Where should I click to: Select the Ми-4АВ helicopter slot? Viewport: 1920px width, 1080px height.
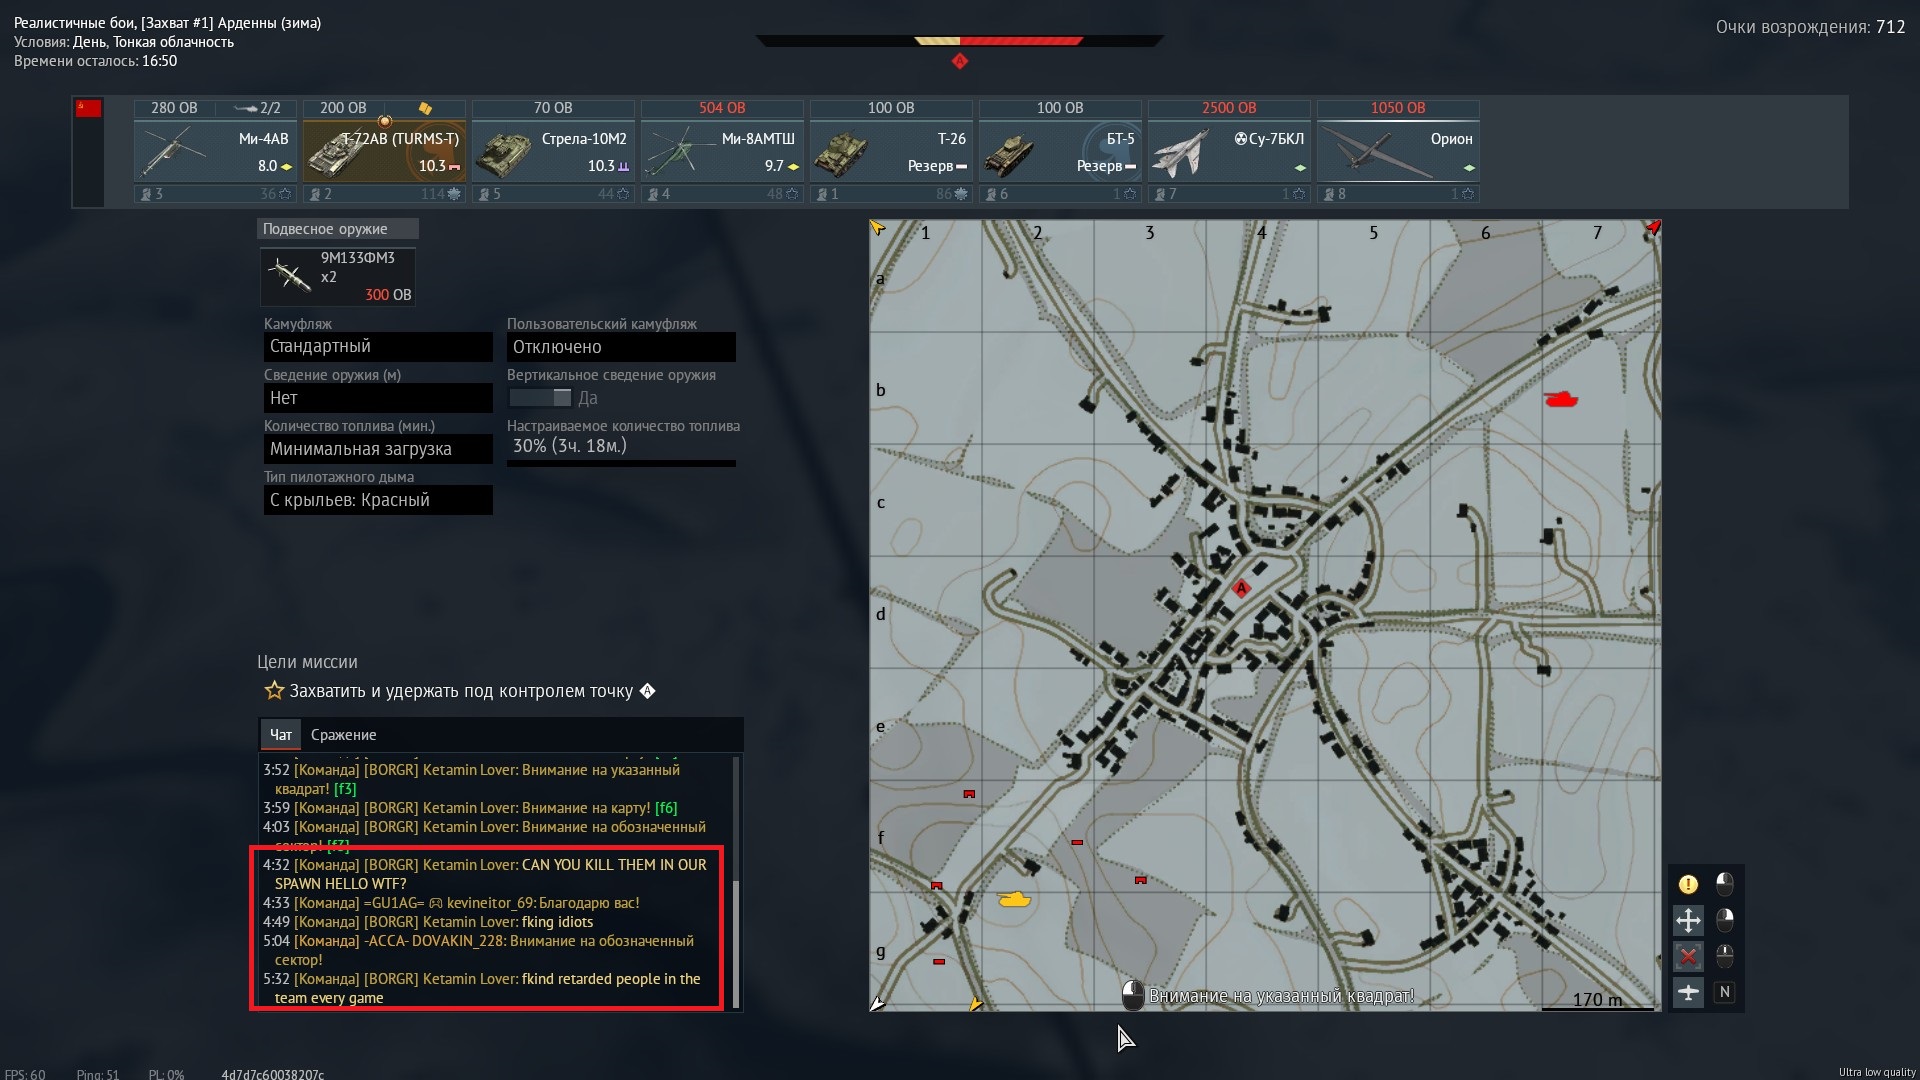coord(215,151)
